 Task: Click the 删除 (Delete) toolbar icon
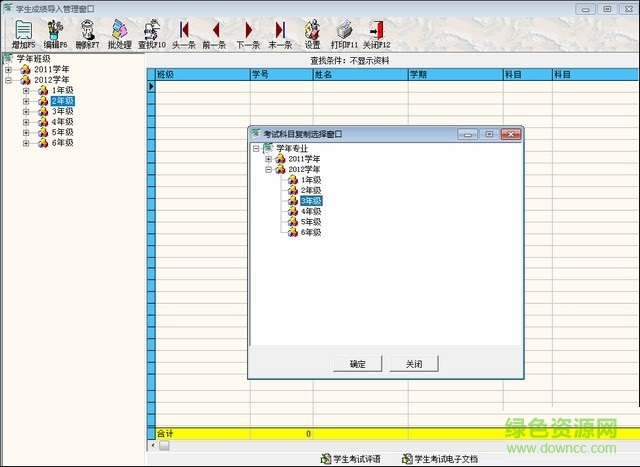click(x=87, y=33)
